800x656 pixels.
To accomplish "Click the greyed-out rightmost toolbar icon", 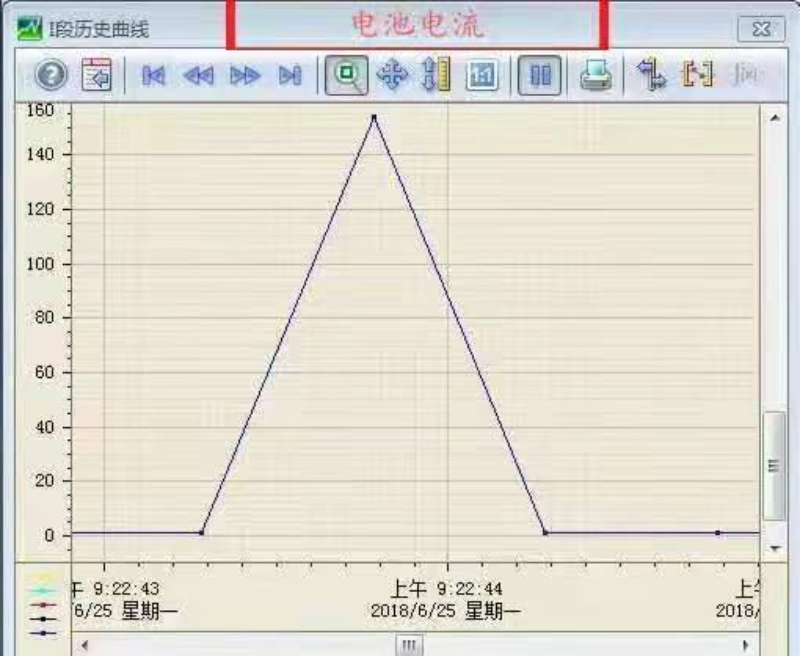I will [746, 75].
